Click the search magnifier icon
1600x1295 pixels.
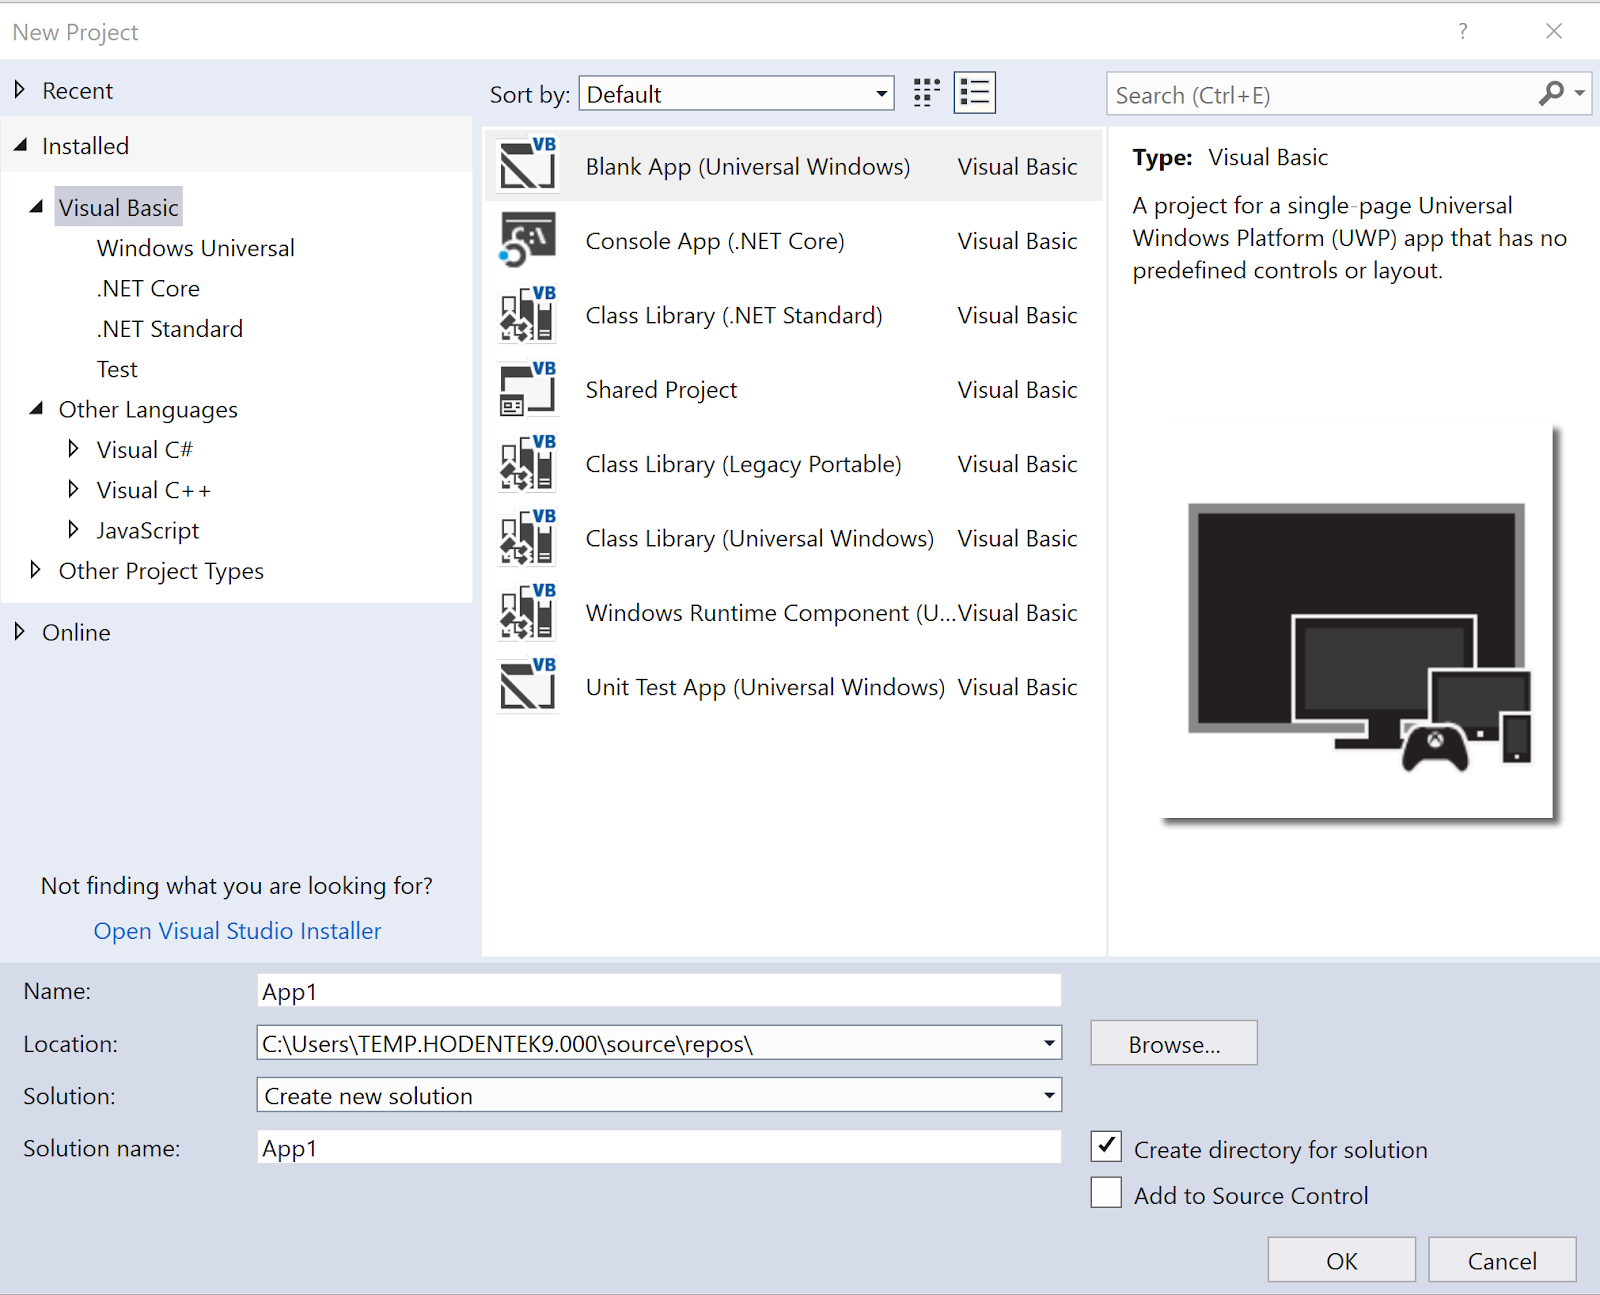click(1551, 94)
